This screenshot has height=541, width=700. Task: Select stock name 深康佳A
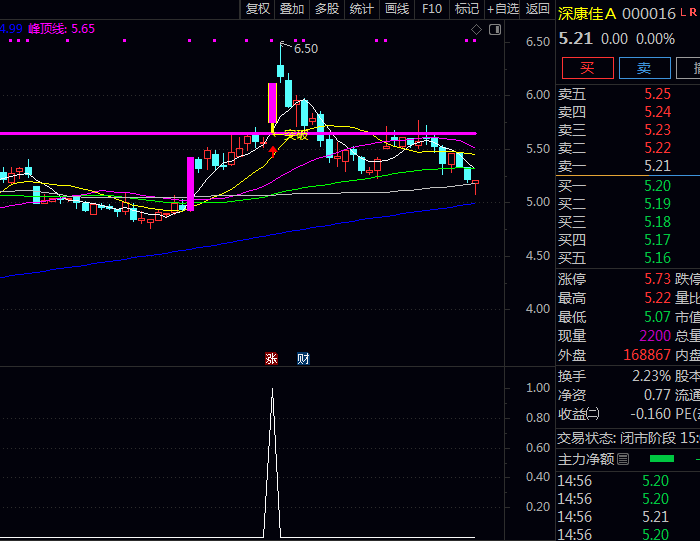click(587, 14)
